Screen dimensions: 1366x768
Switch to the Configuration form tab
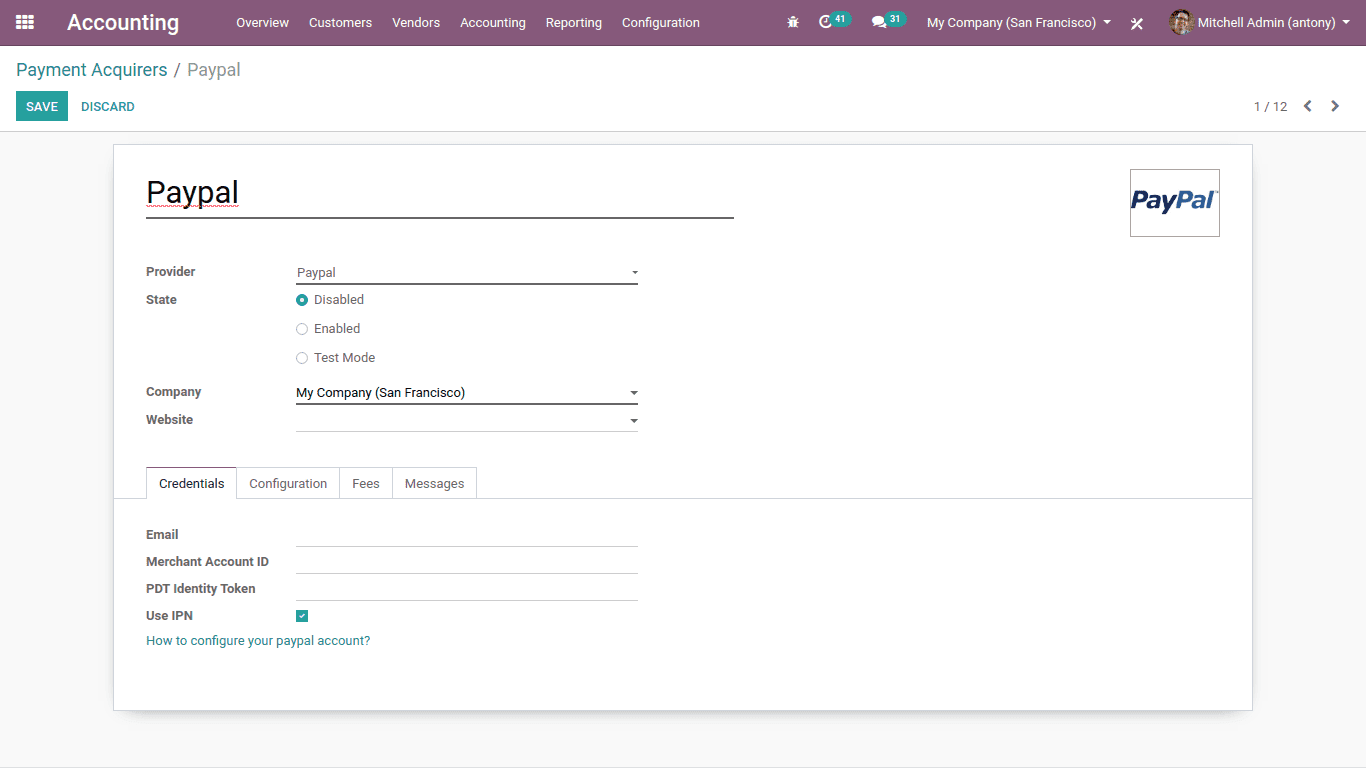click(x=288, y=483)
